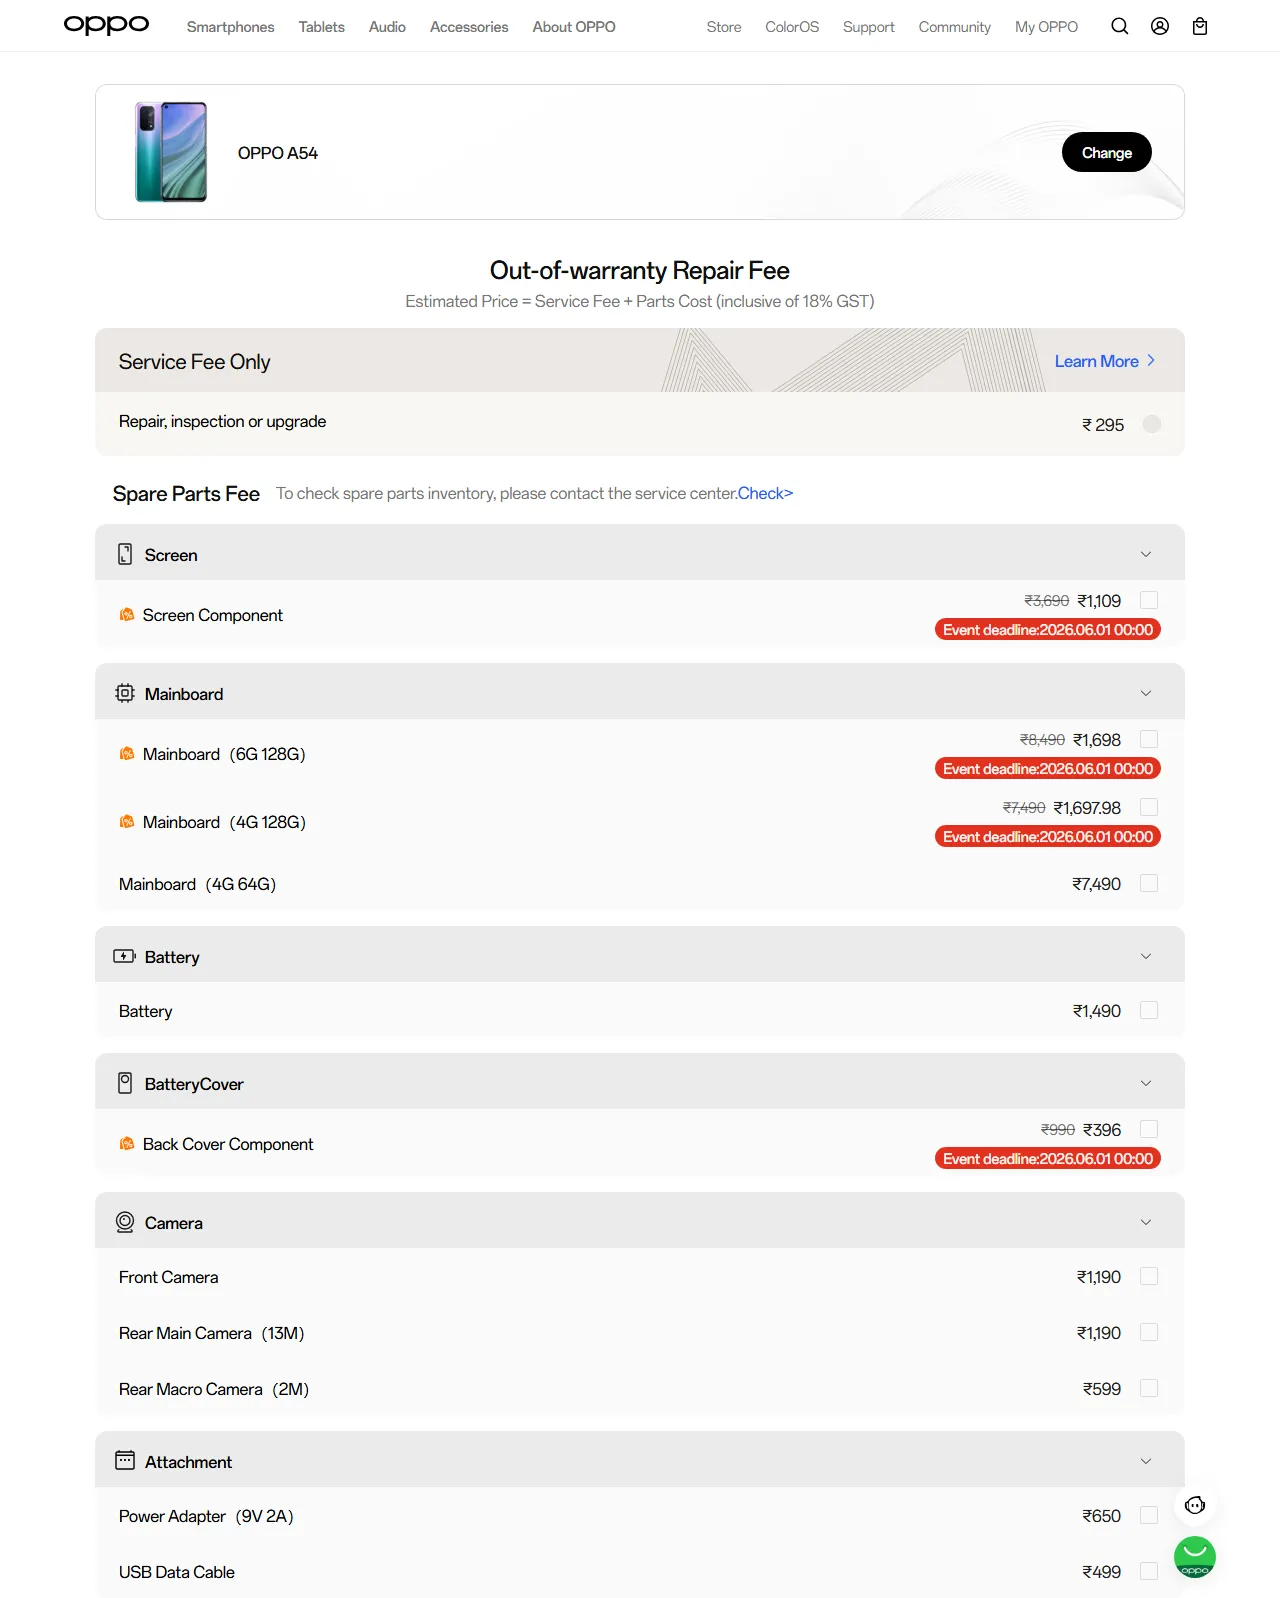This screenshot has height=1598, width=1280.
Task: Open the customer support chat icon
Action: [x=1195, y=1505]
